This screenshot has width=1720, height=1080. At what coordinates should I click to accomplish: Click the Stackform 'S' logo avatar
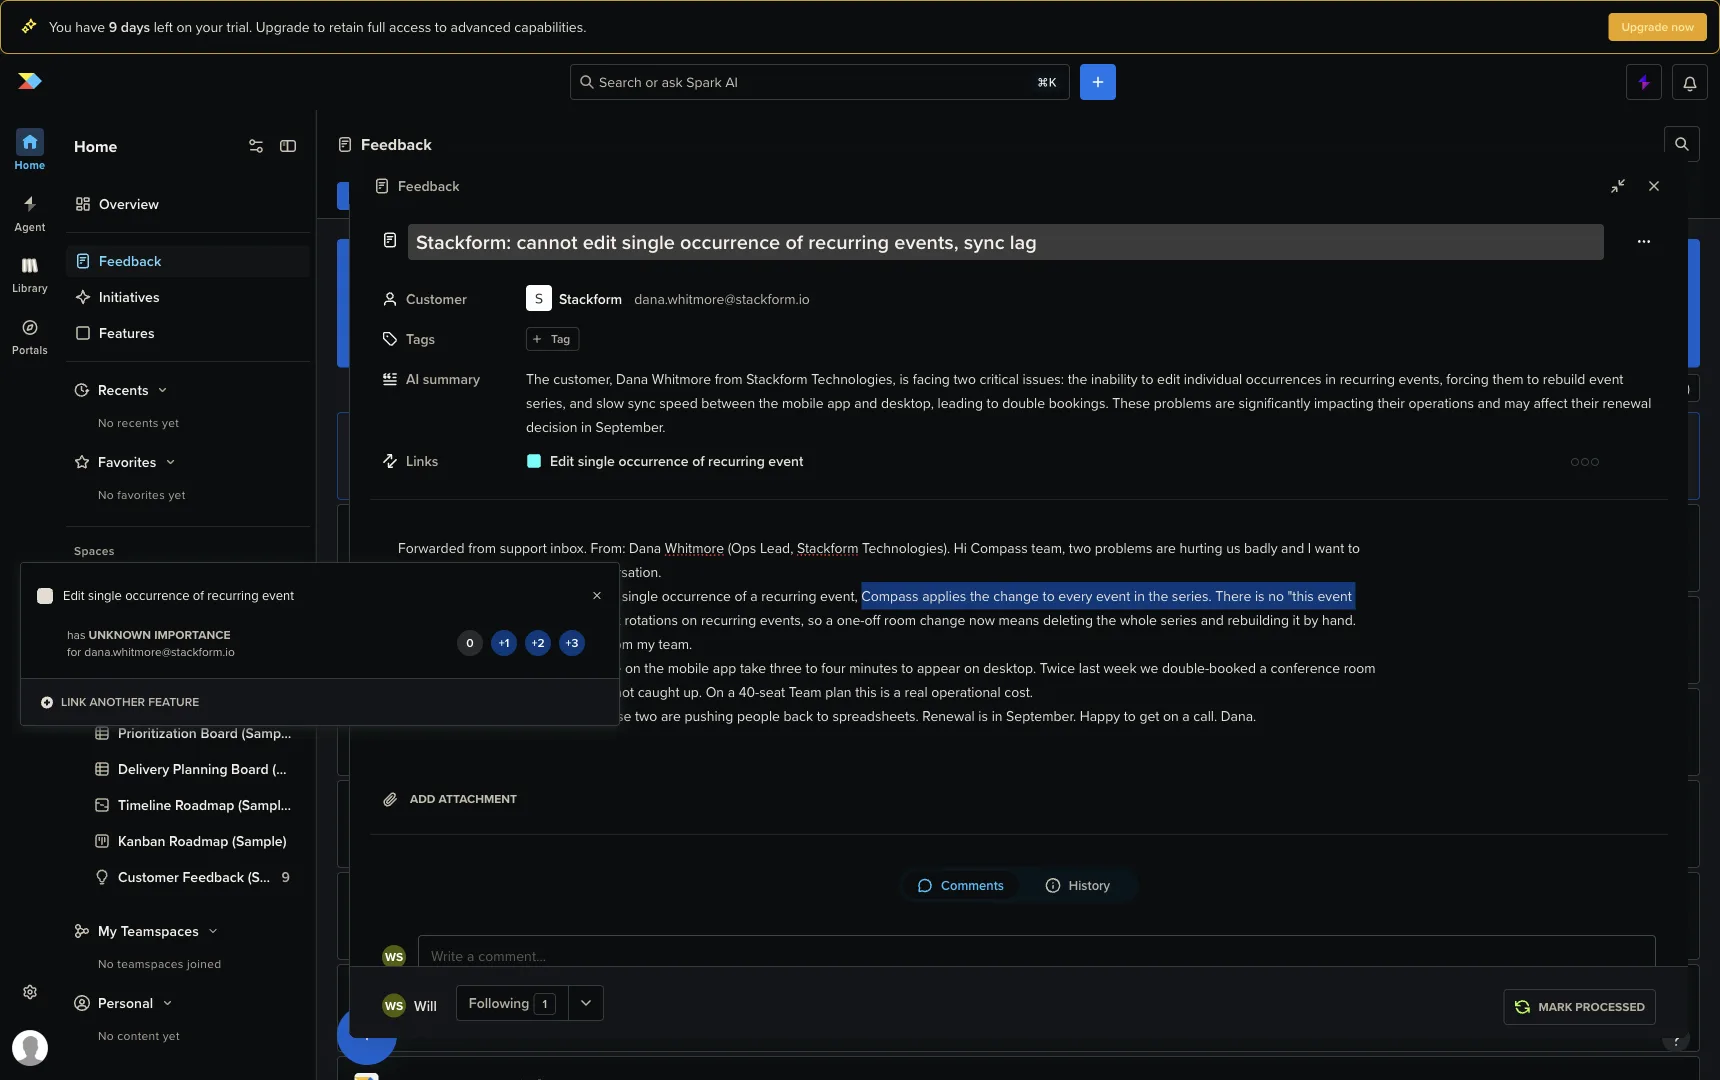tap(538, 298)
